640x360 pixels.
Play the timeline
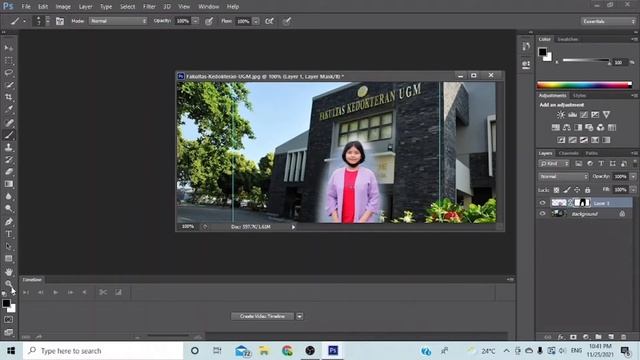pos(56,292)
